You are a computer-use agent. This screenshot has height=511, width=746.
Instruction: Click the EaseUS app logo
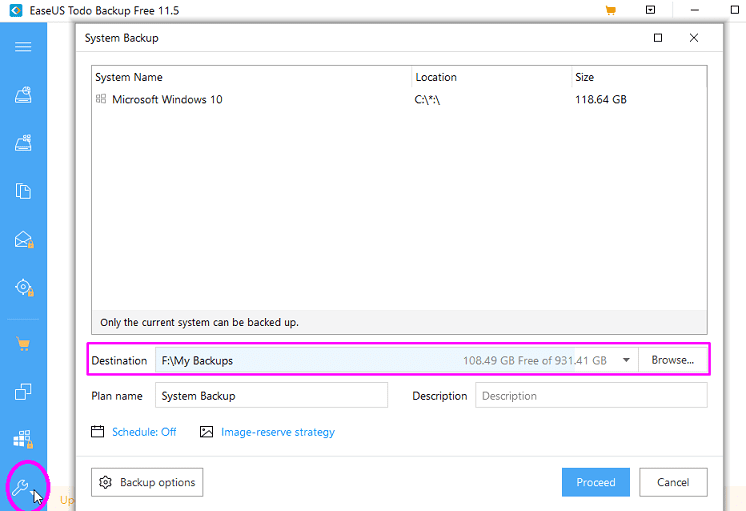pyautogui.click(x=16, y=10)
